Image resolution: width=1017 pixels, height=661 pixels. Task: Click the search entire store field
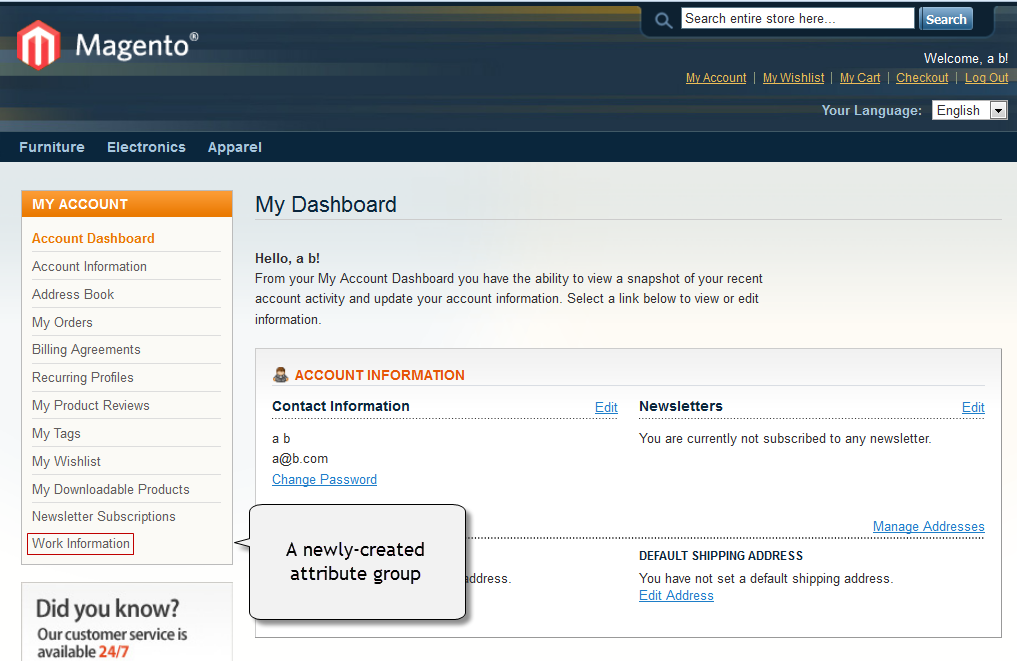pos(797,19)
